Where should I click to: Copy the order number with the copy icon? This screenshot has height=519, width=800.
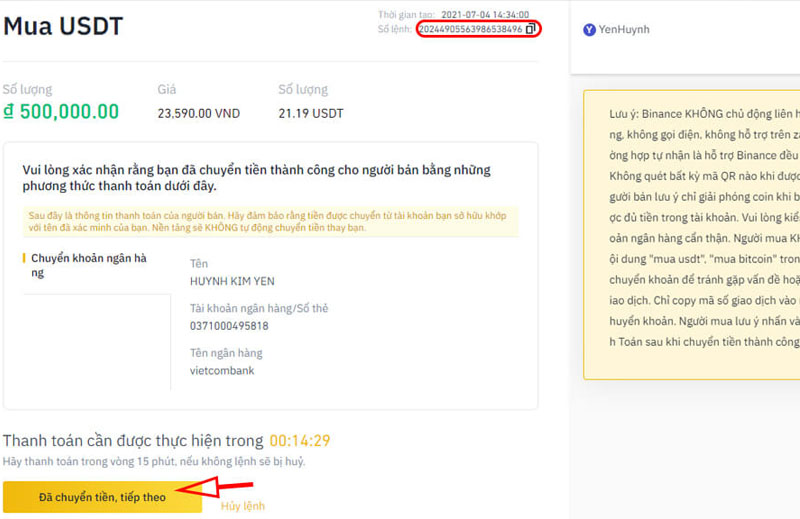[530, 29]
